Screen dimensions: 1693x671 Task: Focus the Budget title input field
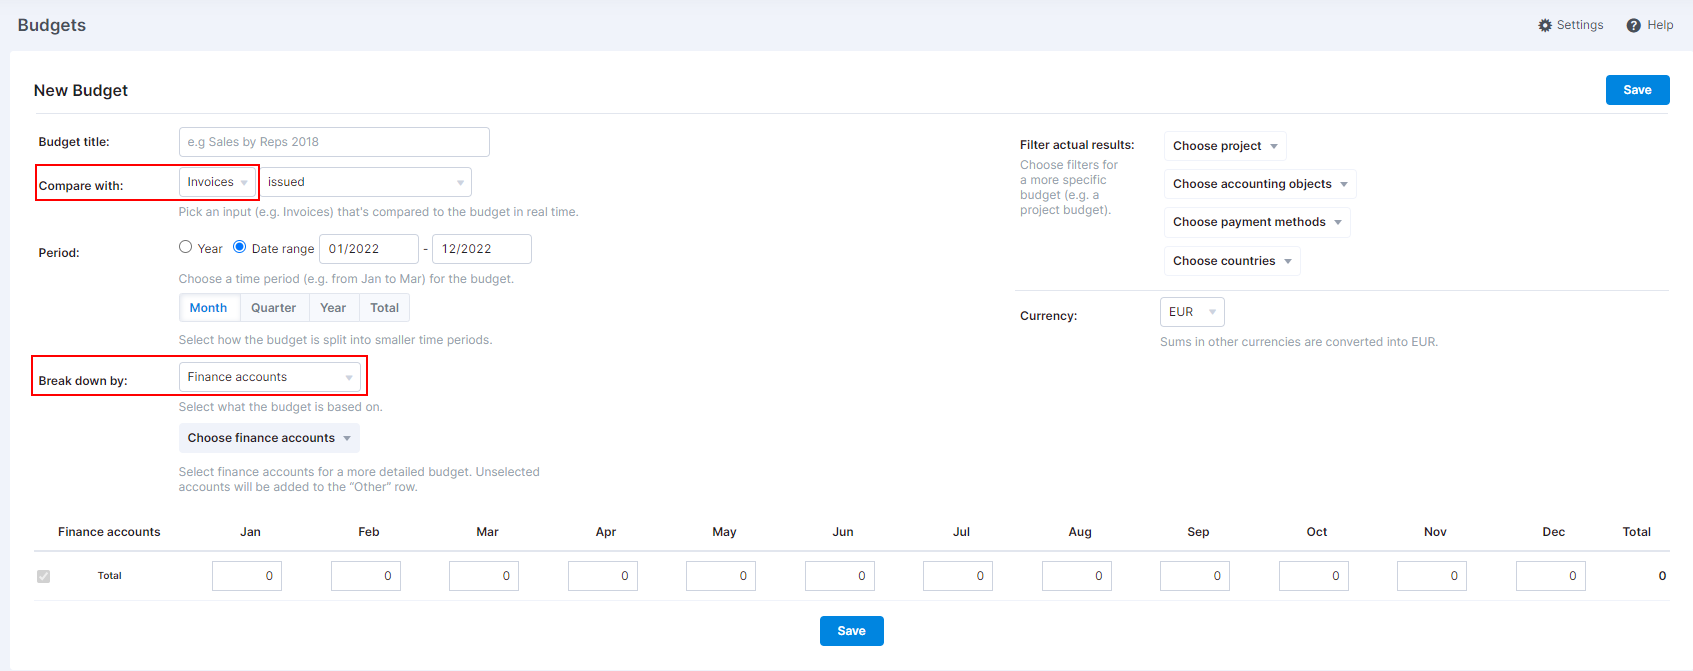point(334,142)
